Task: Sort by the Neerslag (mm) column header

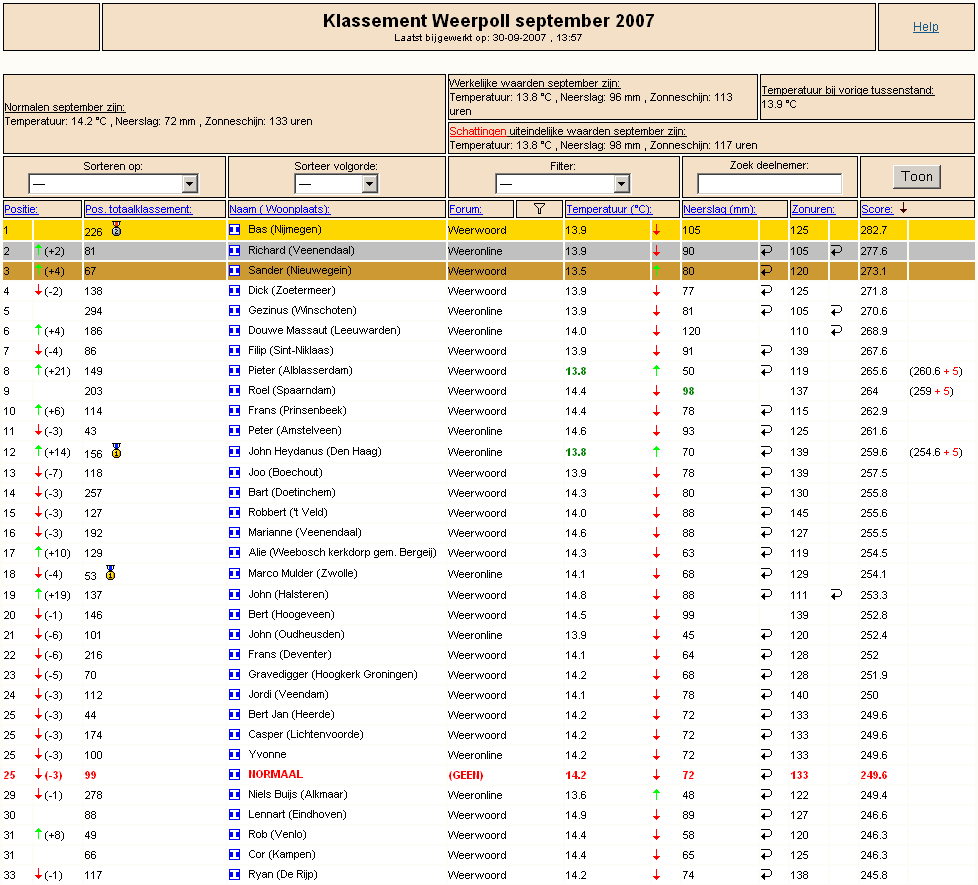Action: (x=719, y=210)
